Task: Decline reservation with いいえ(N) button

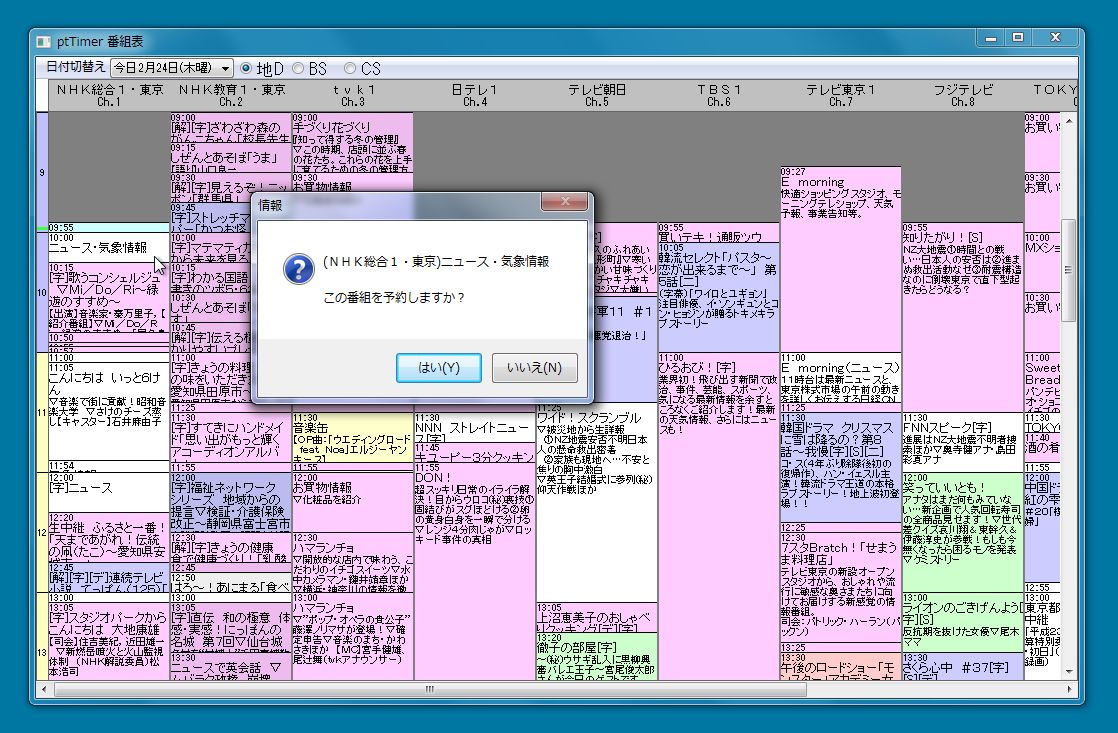Action: (534, 368)
